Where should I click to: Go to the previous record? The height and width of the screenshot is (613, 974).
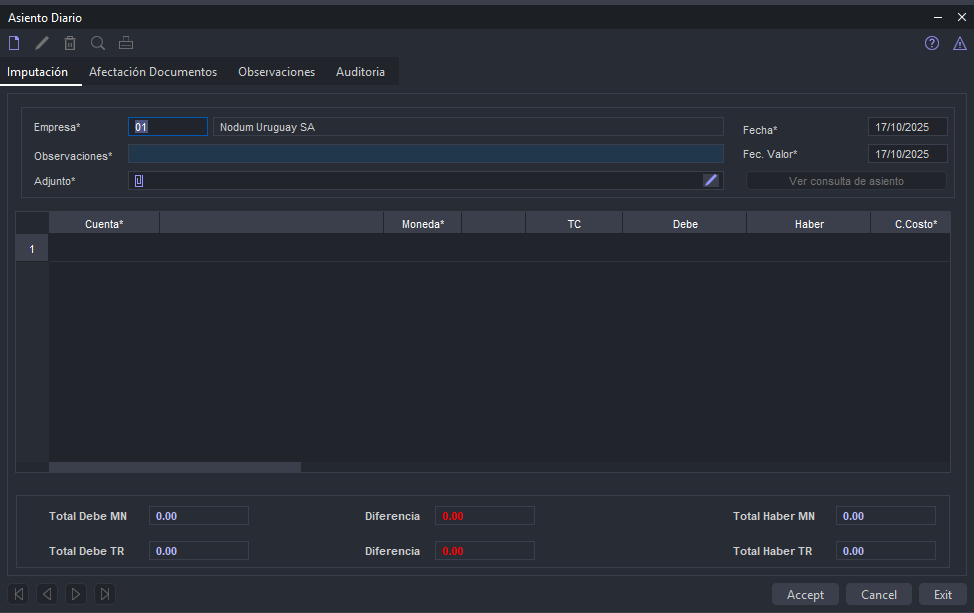[47, 594]
